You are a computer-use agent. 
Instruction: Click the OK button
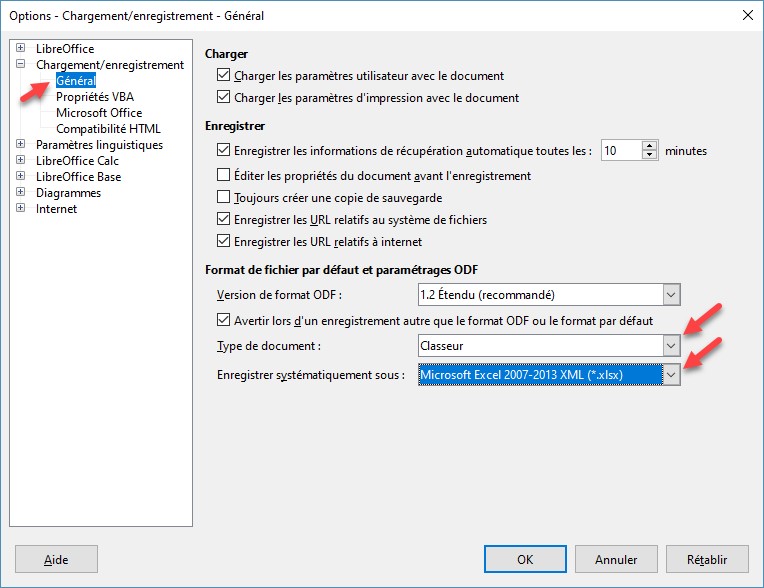524,559
